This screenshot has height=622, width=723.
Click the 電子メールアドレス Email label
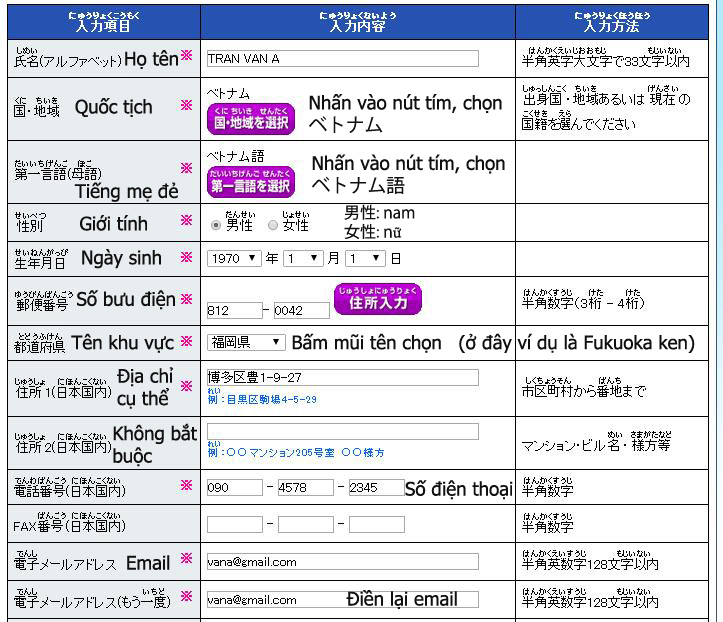click(92, 562)
